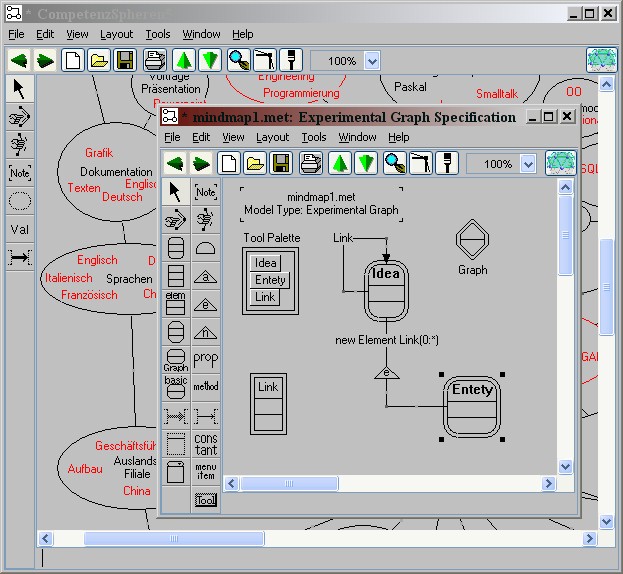Select the Idea node in the diagram
The image size is (623, 574).
click(386, 291)
